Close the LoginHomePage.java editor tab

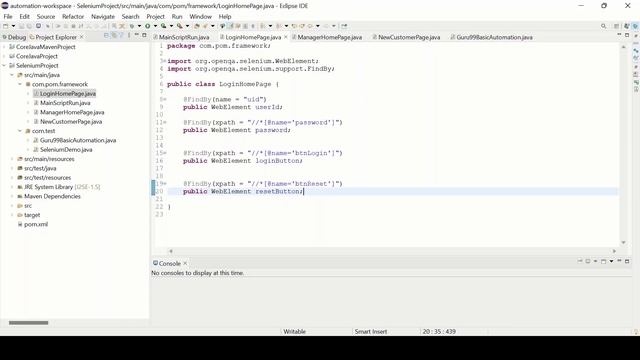coord(285,37)
